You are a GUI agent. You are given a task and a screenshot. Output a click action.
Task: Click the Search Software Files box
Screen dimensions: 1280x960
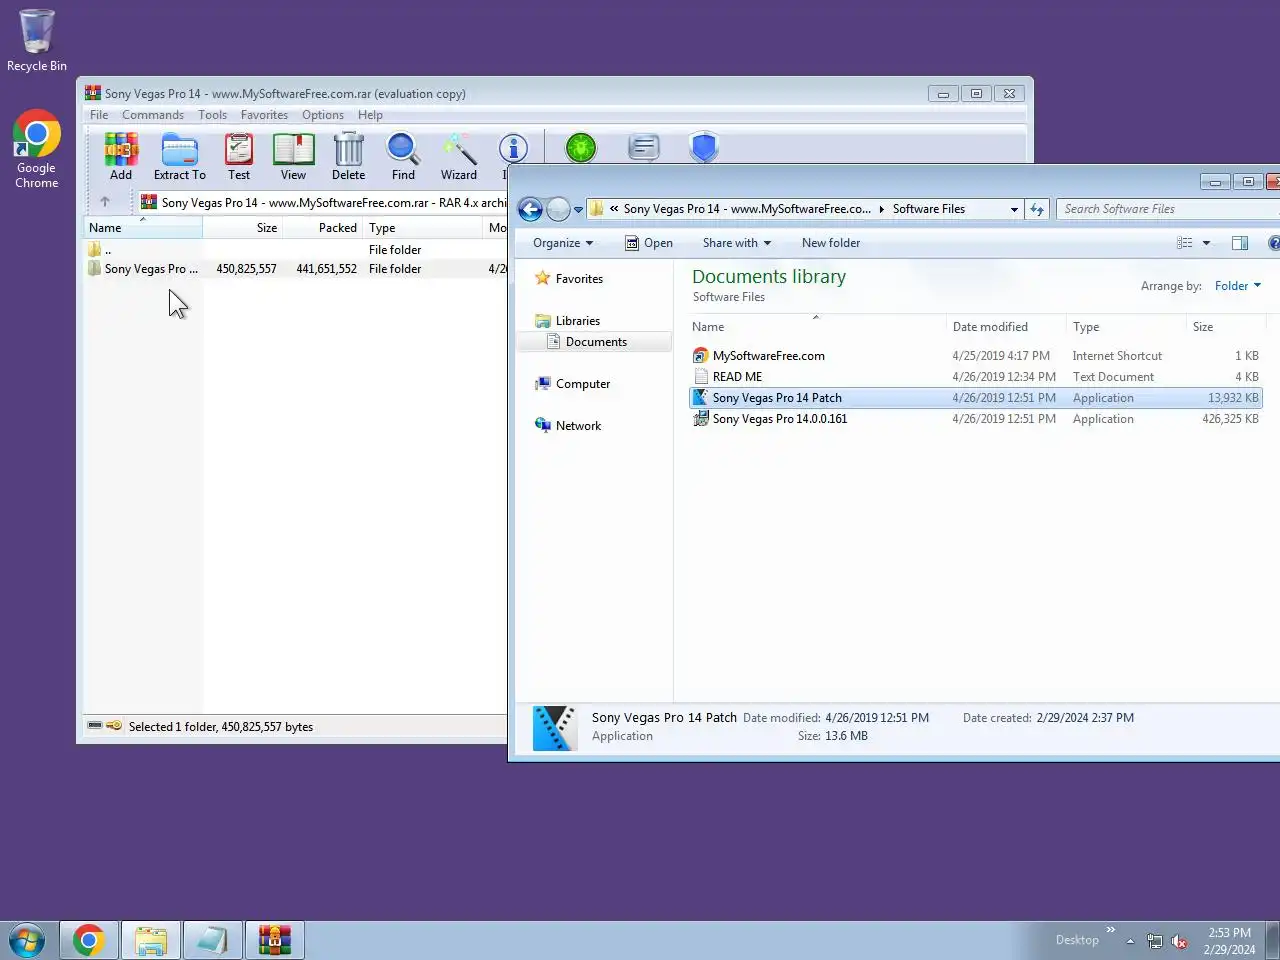(x=1167, y=209)
